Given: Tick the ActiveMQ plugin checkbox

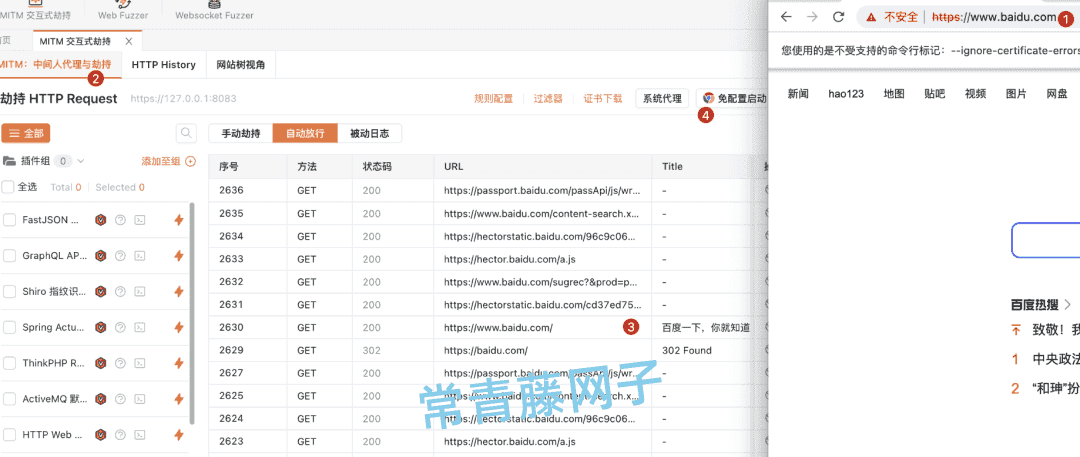Looking at the screenshot, I should pyautogui.click(x=10, y=399).
